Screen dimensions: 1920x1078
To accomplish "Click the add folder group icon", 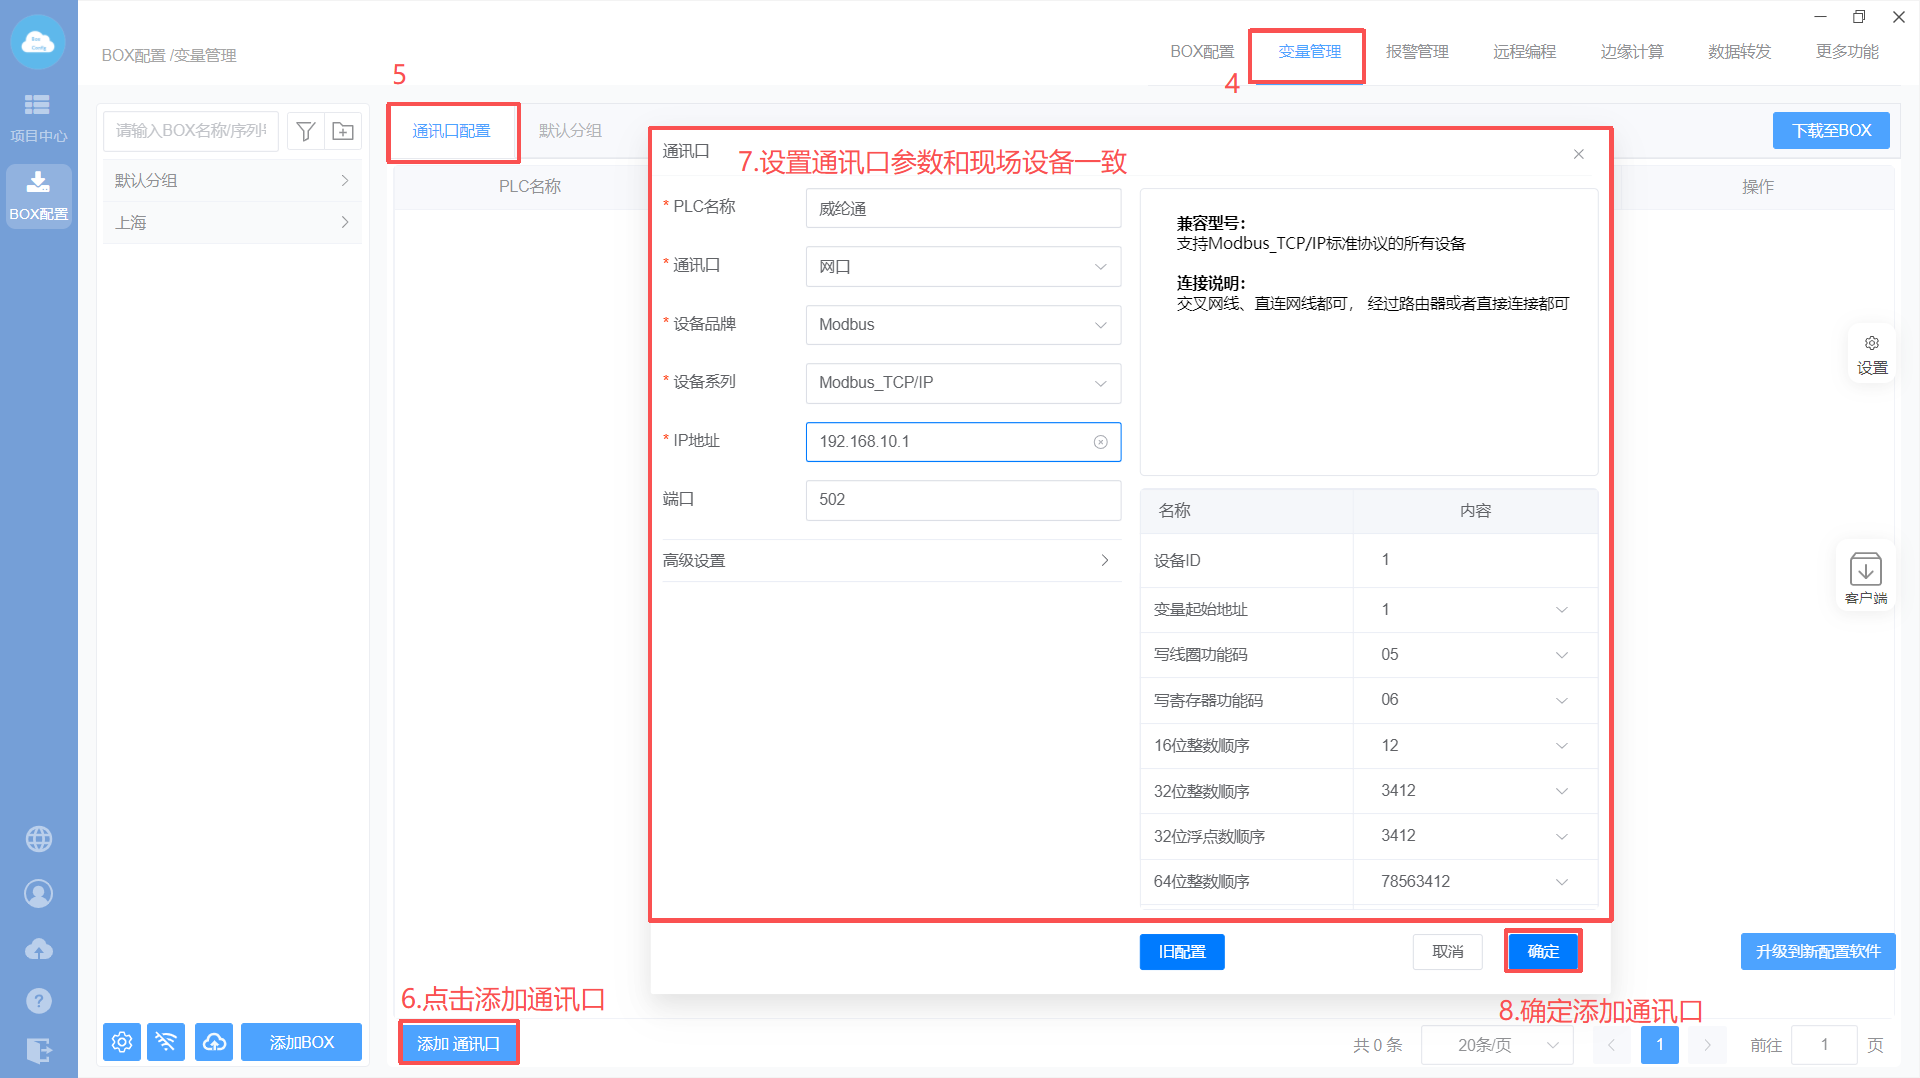I will 343,131.
